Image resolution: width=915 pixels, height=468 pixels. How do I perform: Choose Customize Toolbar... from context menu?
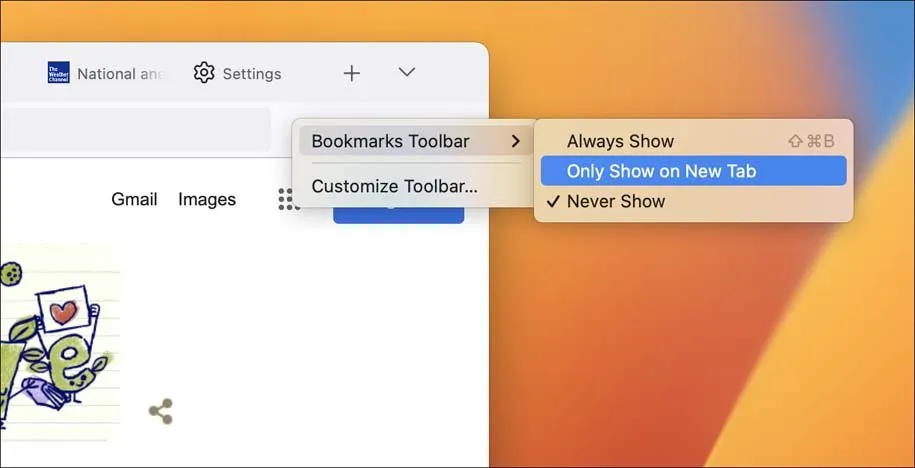pos(394,186)
